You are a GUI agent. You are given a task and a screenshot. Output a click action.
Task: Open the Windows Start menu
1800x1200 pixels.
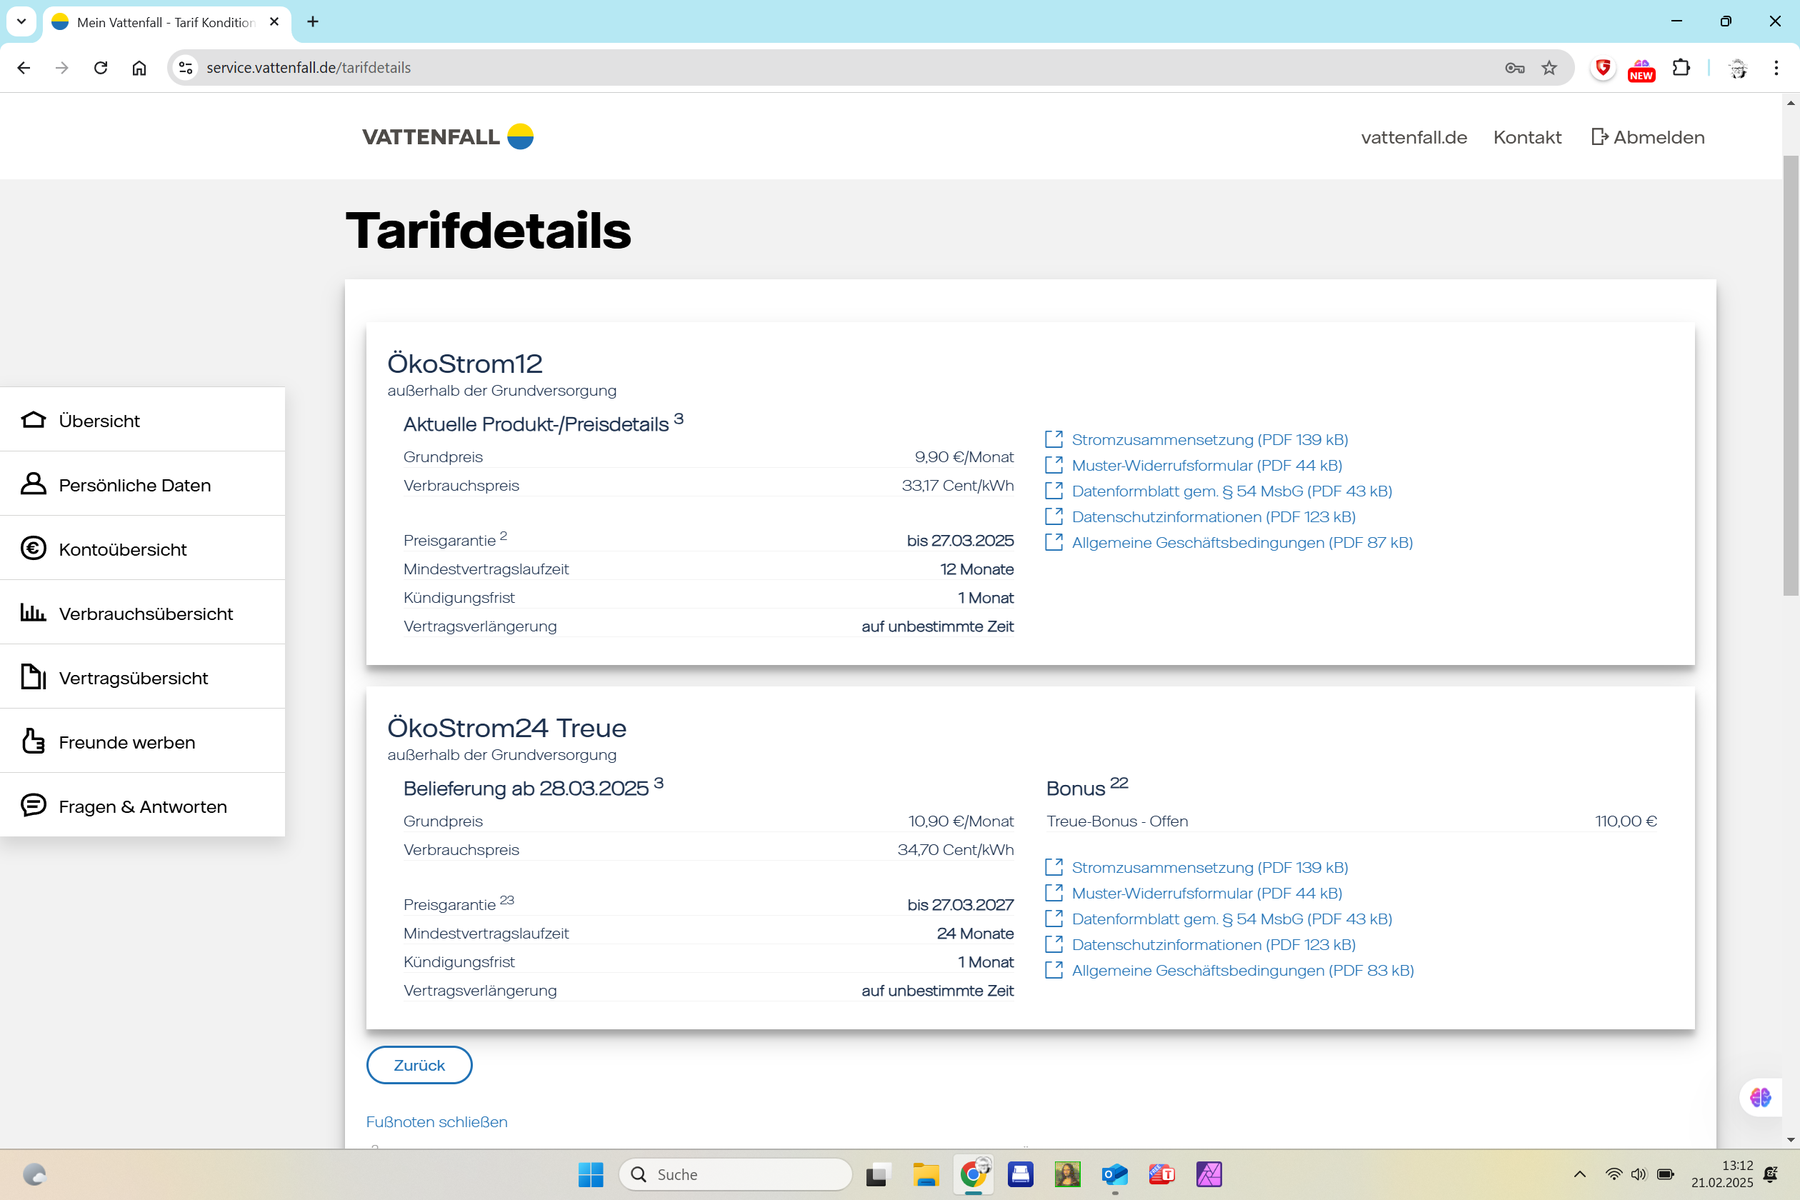coord(591,1174)
